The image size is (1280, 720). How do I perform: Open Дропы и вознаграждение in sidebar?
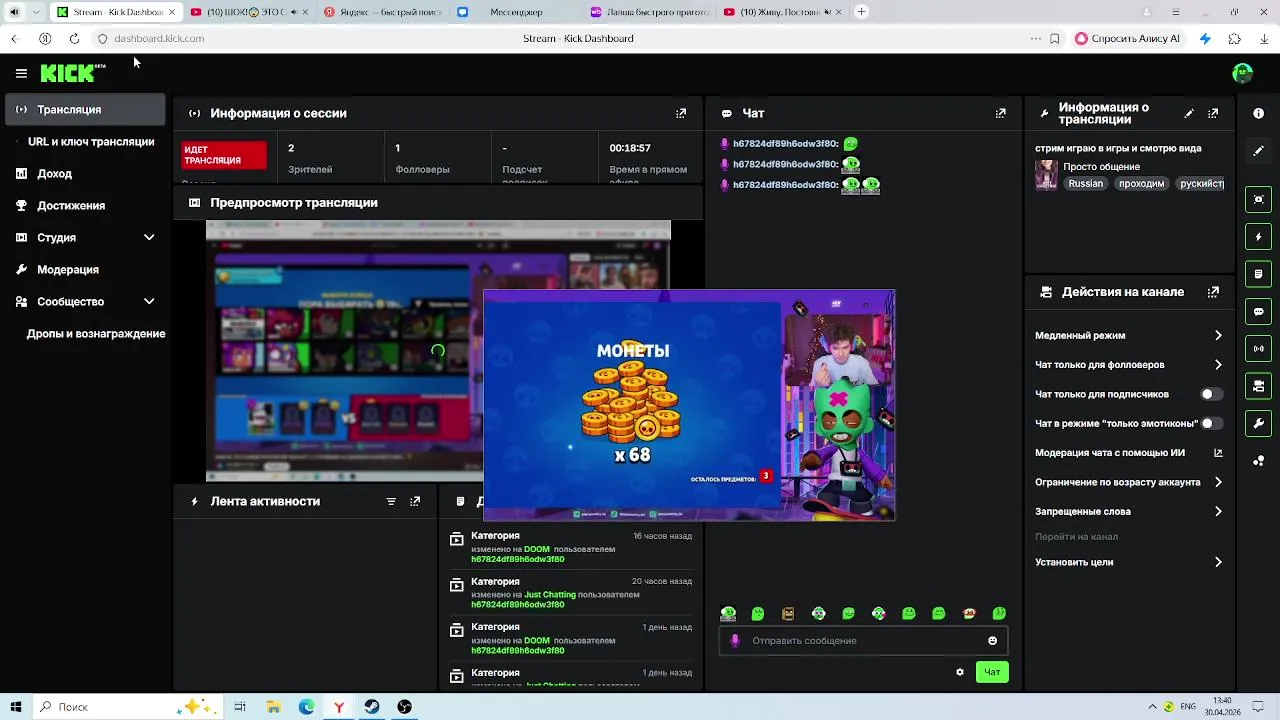96,334
